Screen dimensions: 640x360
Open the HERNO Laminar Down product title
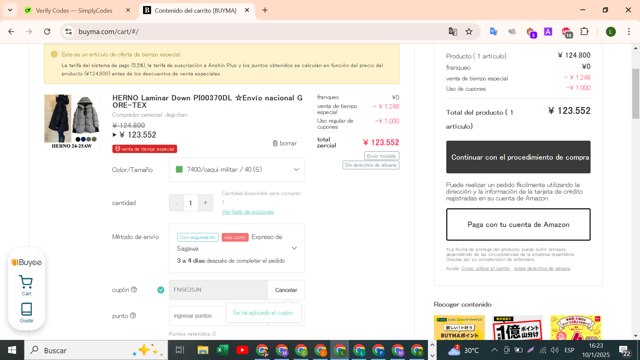tap(207, 101)
